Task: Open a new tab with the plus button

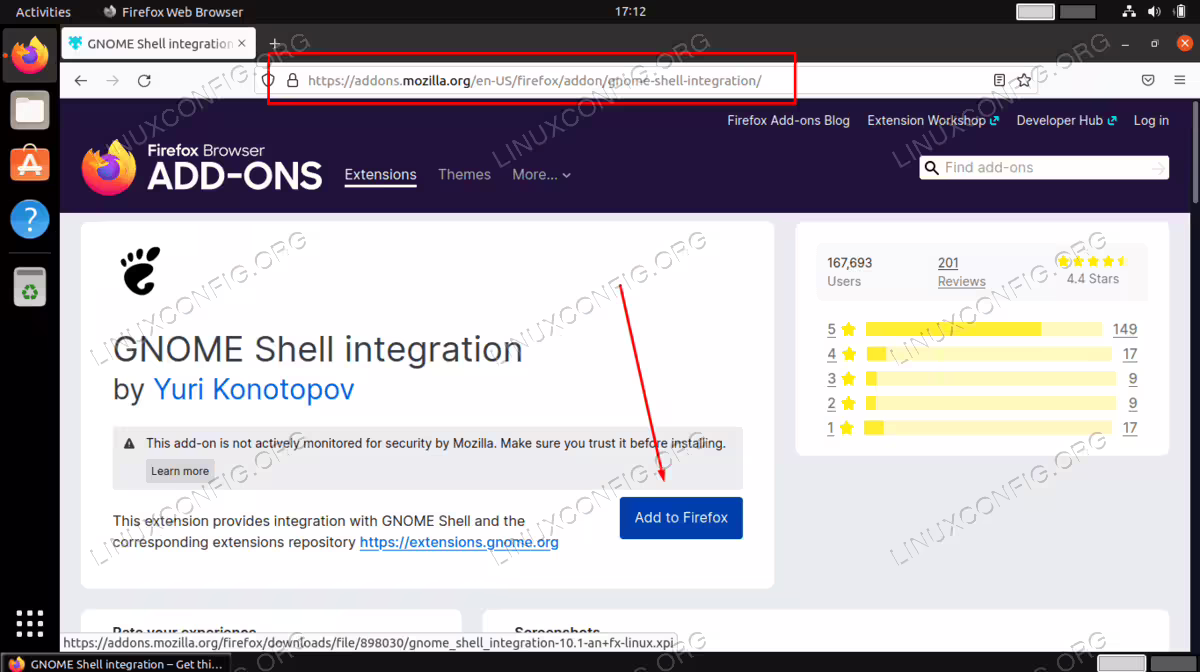Action: click(x=275, y=44)
